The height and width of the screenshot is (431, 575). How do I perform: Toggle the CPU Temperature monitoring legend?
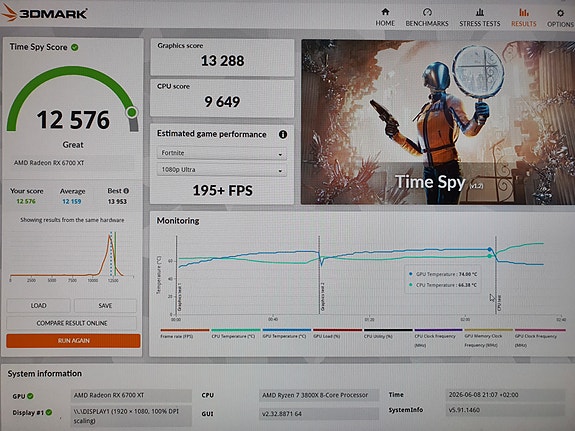point(236,333)
